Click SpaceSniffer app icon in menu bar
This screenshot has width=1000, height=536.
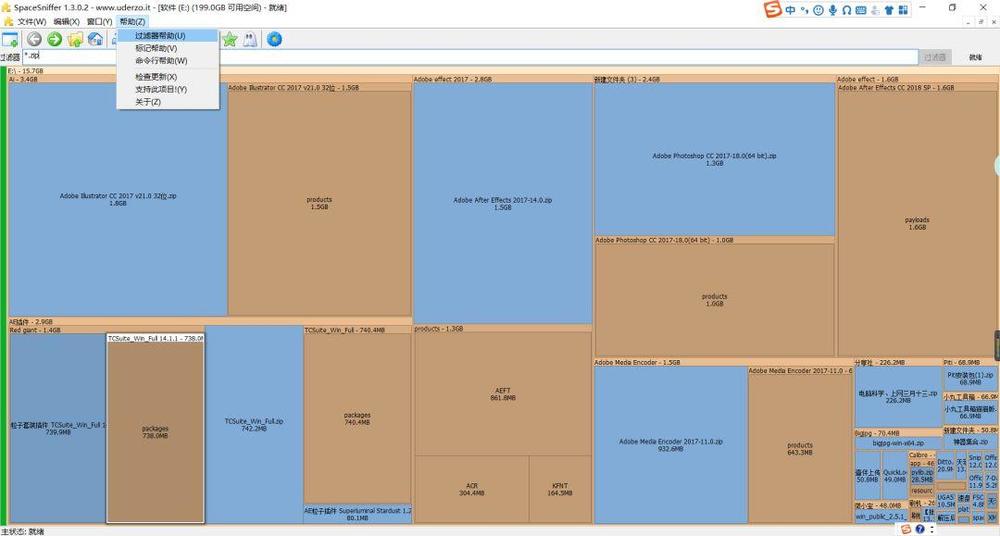8,22
